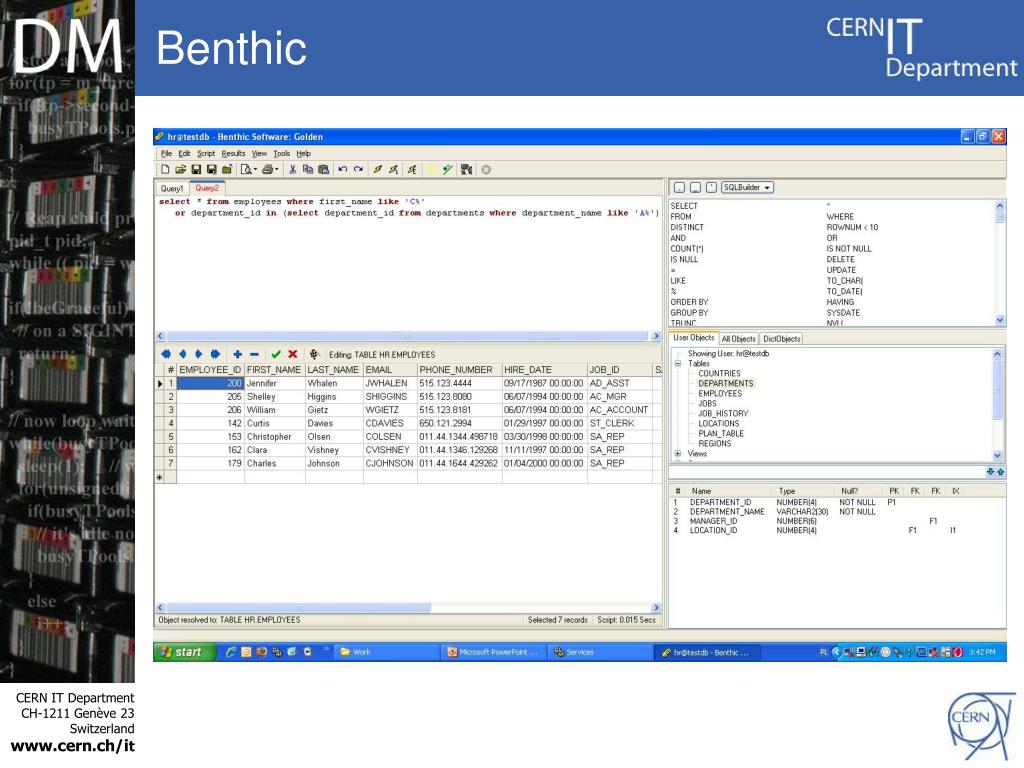Click the New file toolbar icon

tap(165, 170)
